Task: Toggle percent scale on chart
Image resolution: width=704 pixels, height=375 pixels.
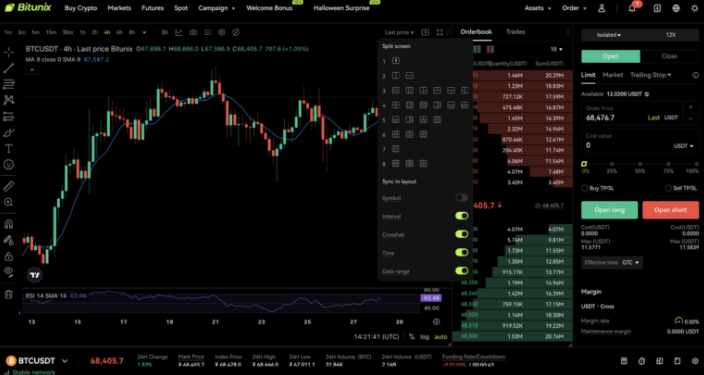Action: coord(412,336)
